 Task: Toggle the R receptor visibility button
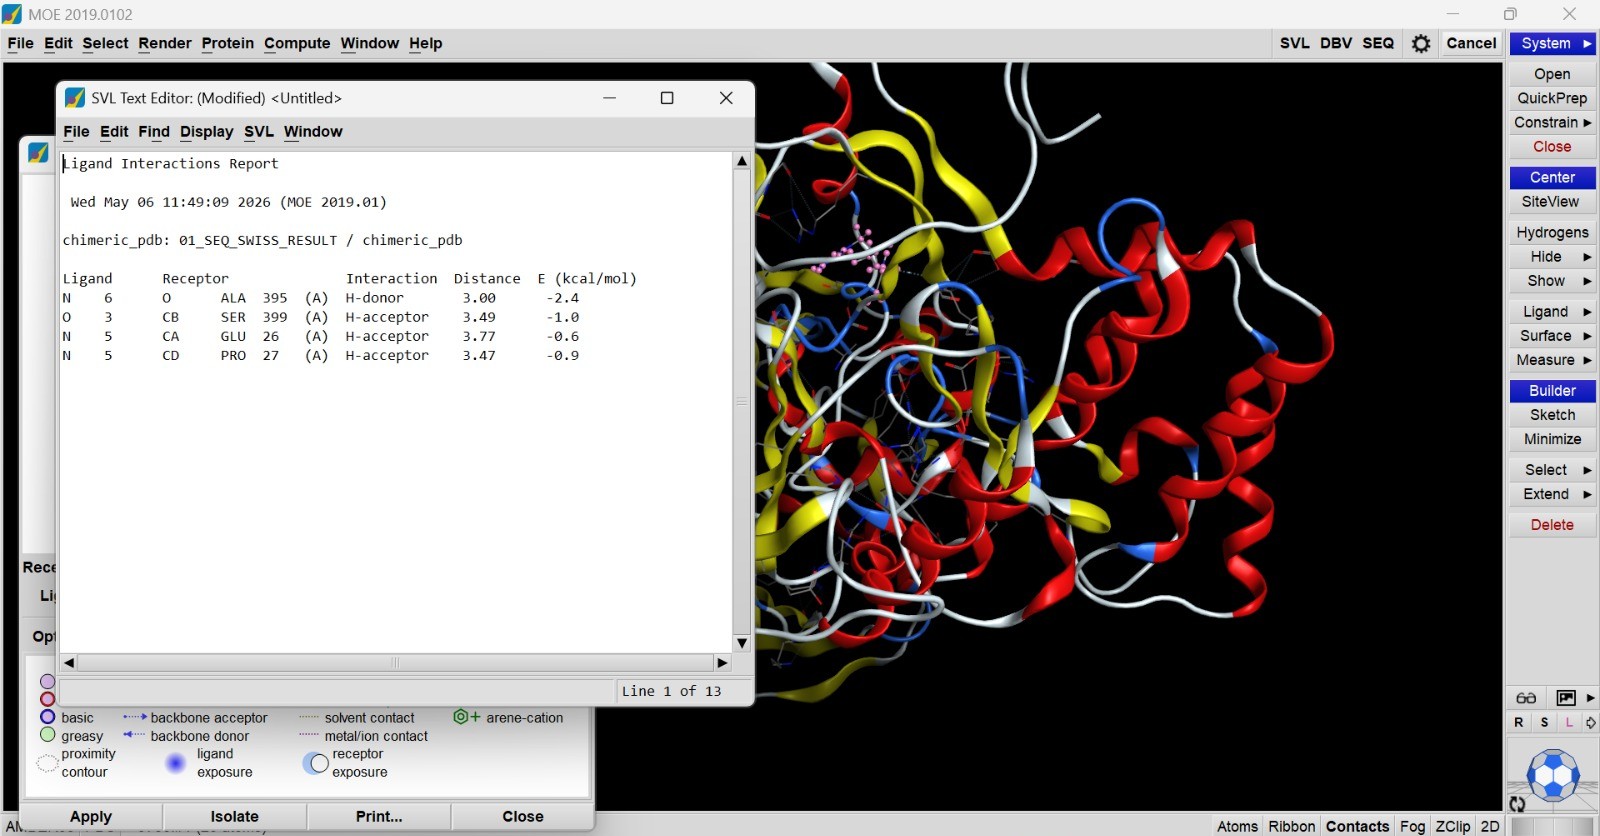pyautogui.click(x=1519, y=722)
